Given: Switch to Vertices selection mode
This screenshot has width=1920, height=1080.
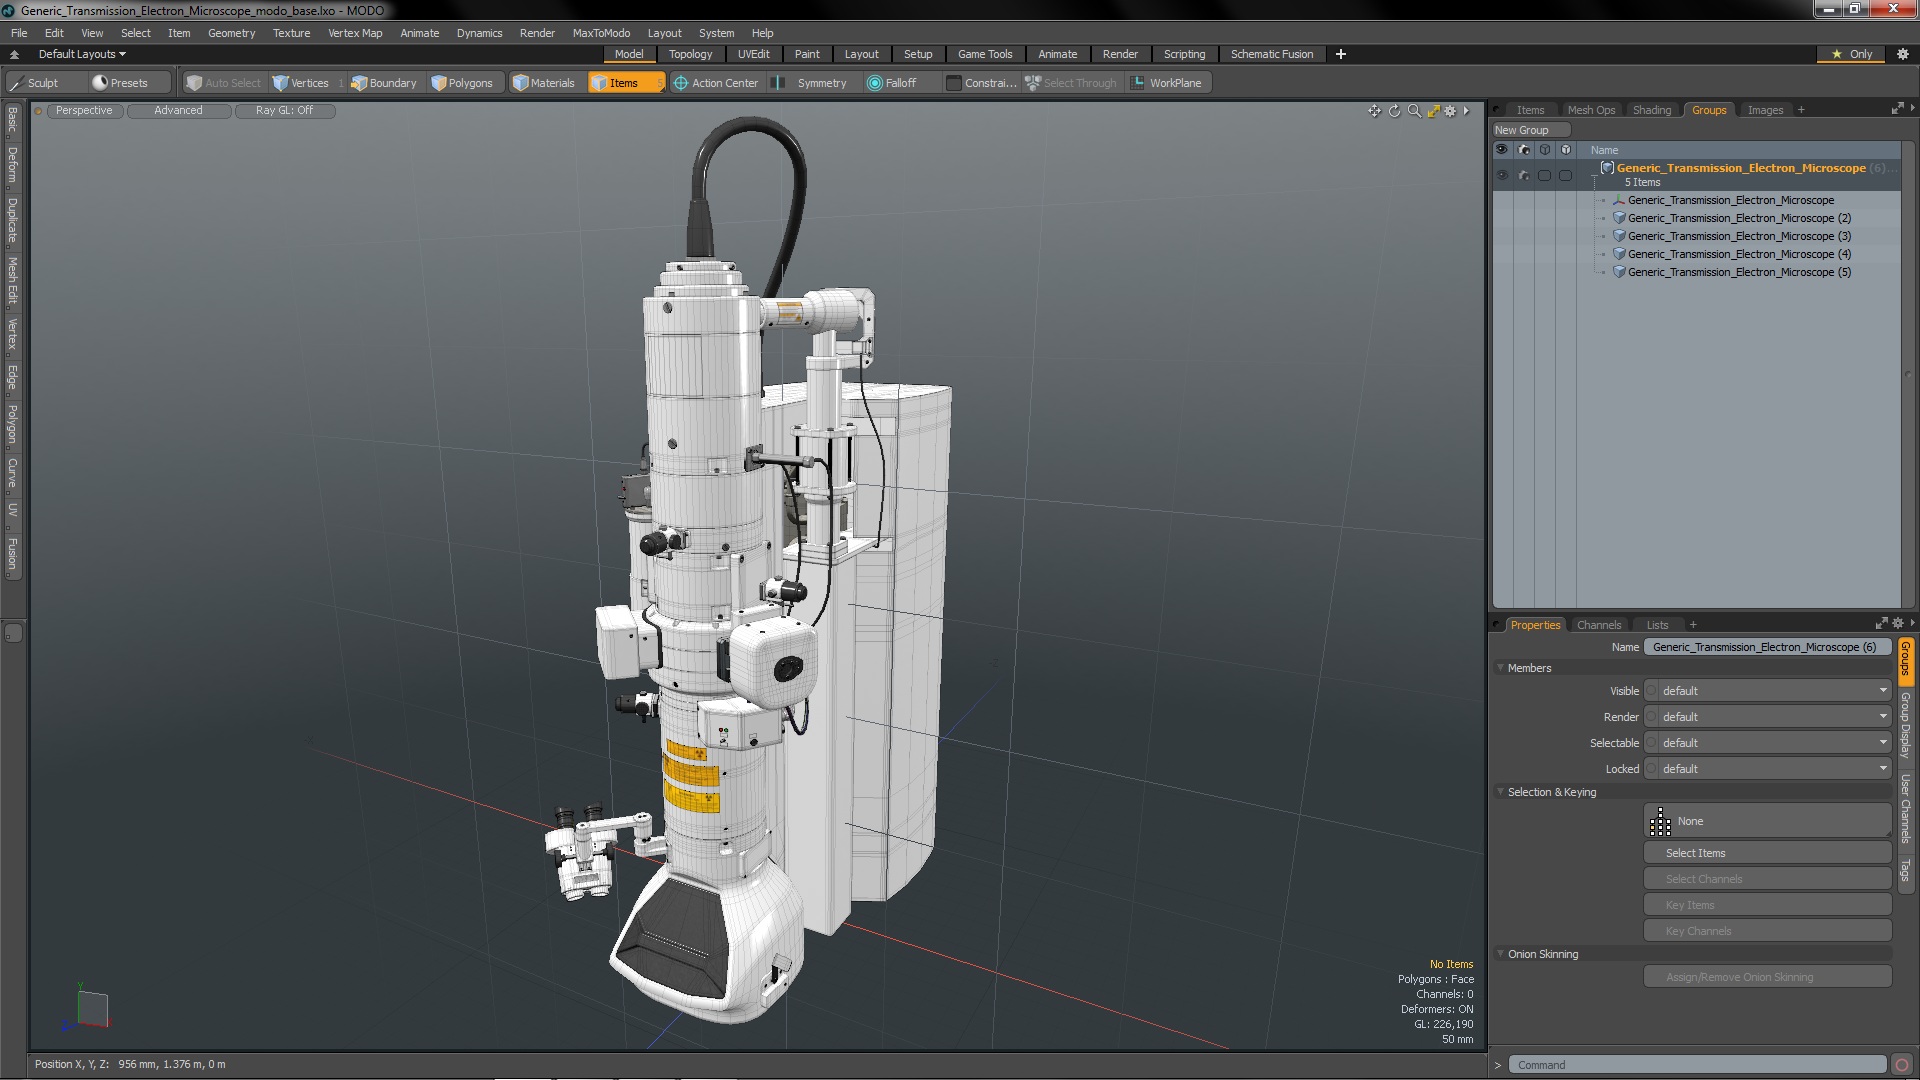Looking at the screenshot, I should point(301,83).
